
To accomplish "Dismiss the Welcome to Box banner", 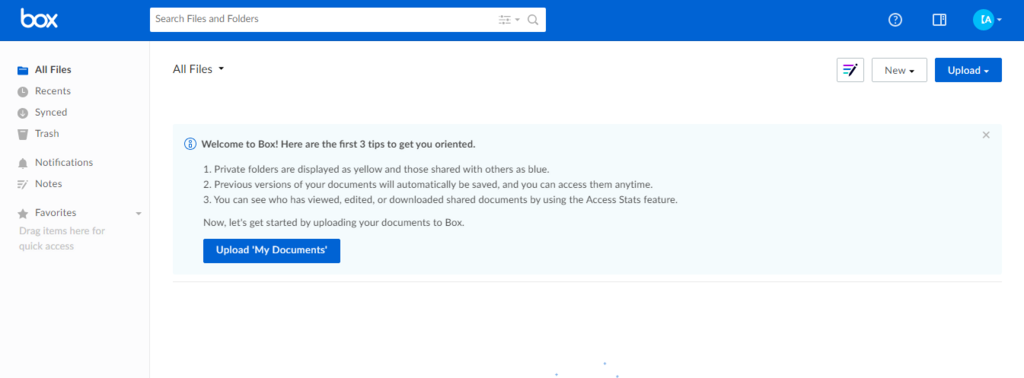I will (x=986, y=135).
